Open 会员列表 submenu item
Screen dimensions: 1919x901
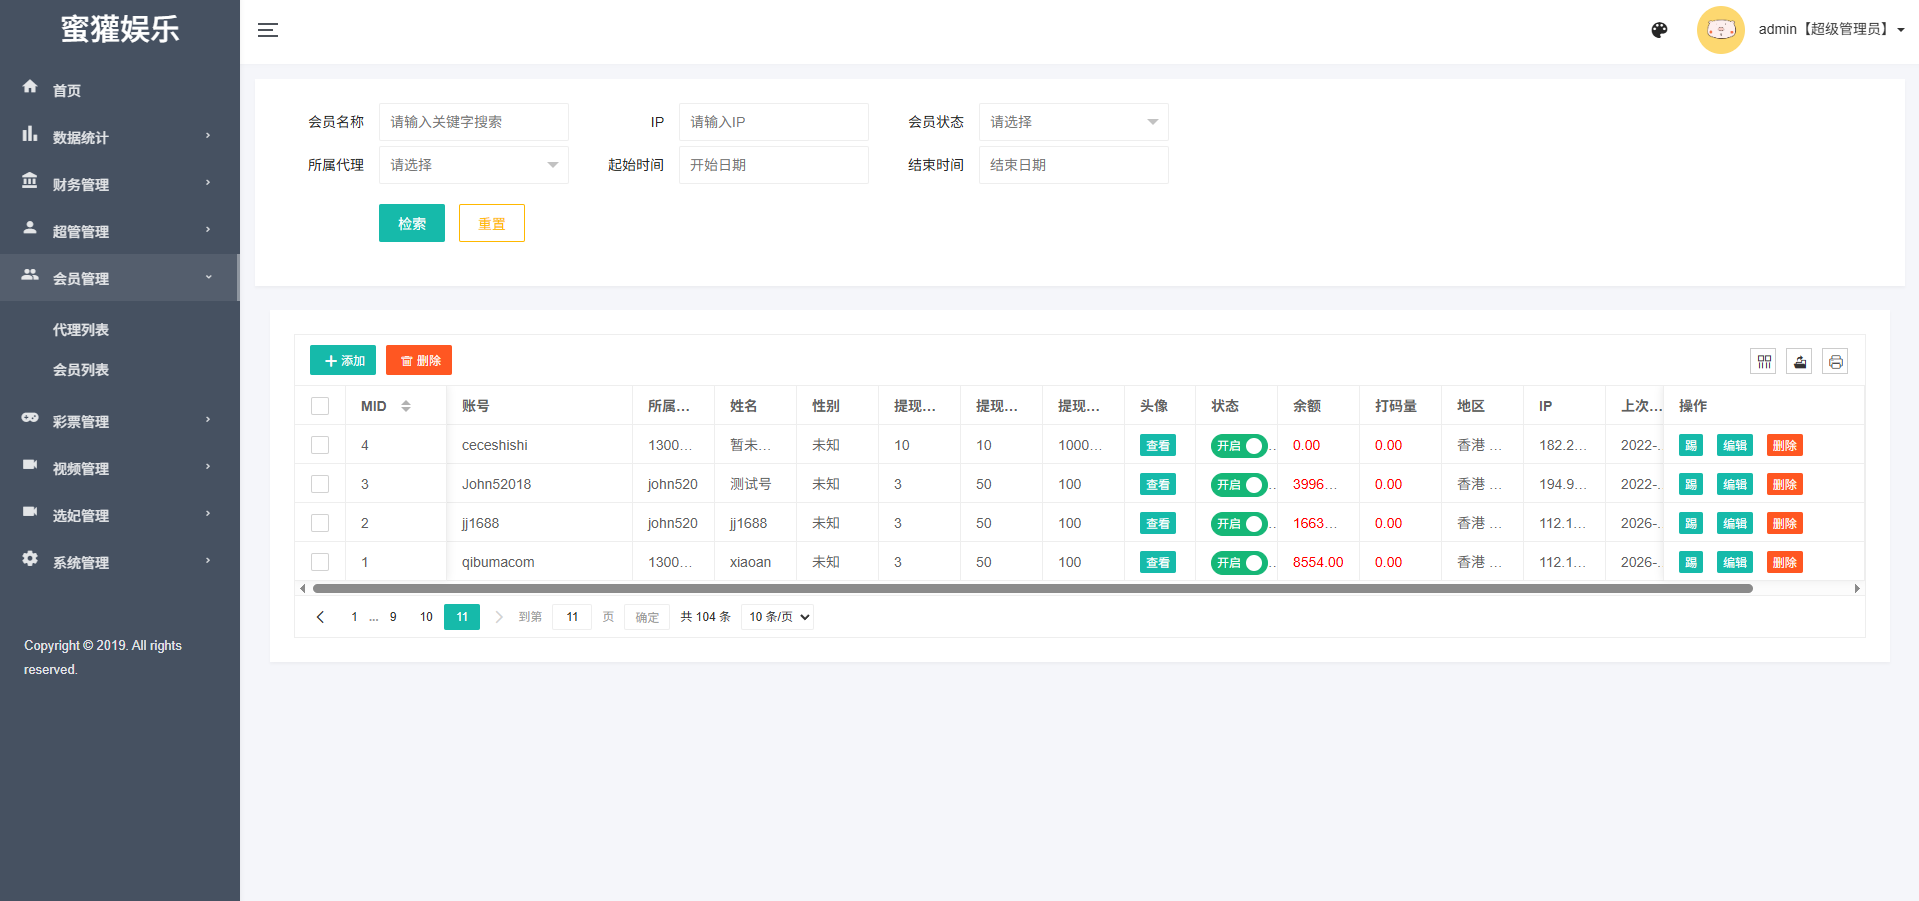(x=81, y=370)
